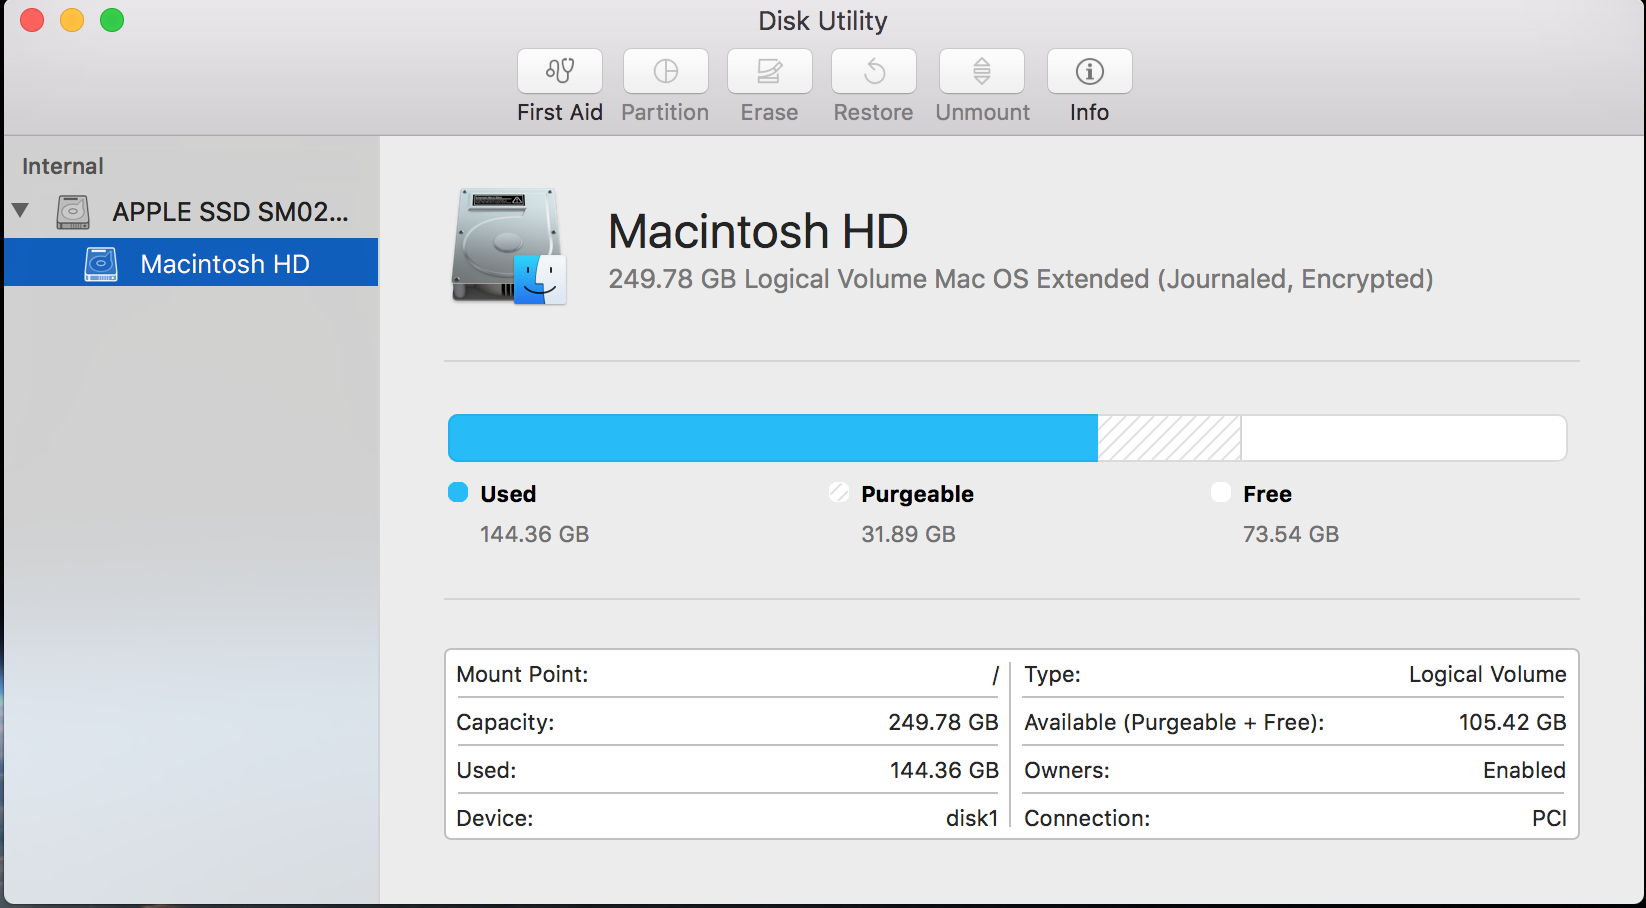Close the Disk Utility window

[32, 20]
